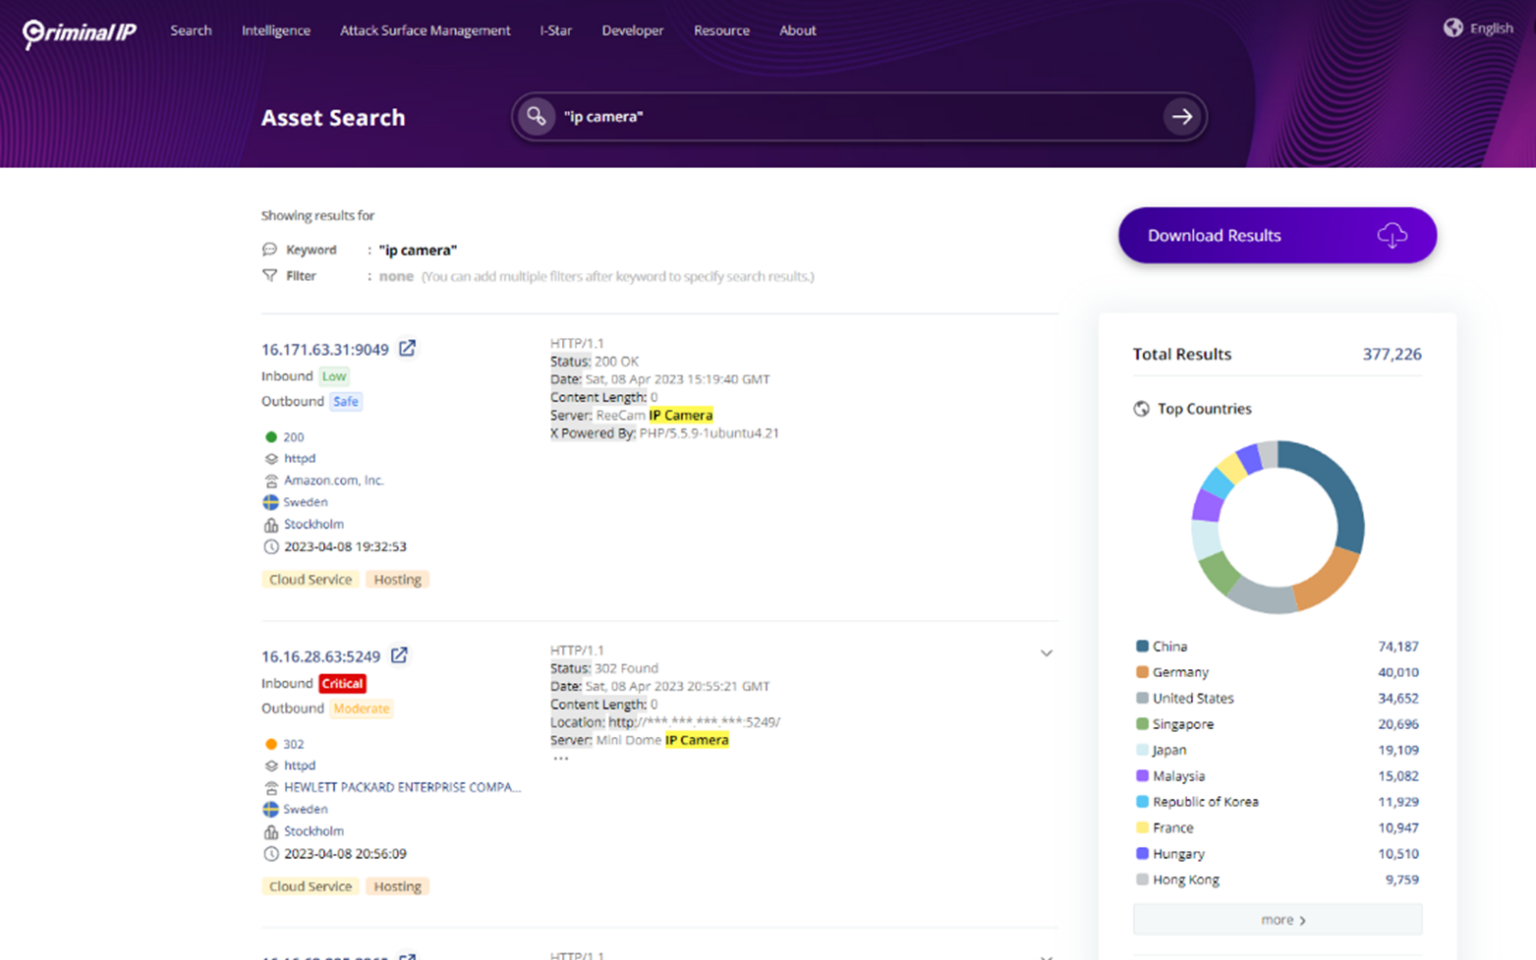
Task: Open external link icon beside 16.16.28.63:5249
Action: point(399,655)
